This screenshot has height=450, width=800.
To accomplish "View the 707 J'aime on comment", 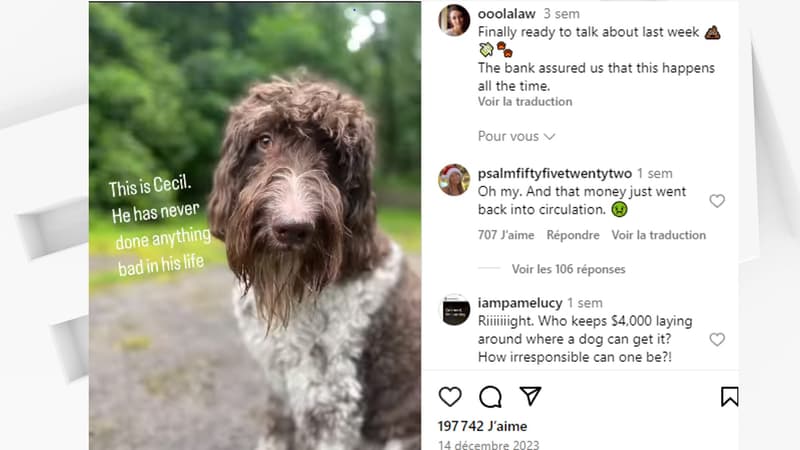I will click(506, 235).
